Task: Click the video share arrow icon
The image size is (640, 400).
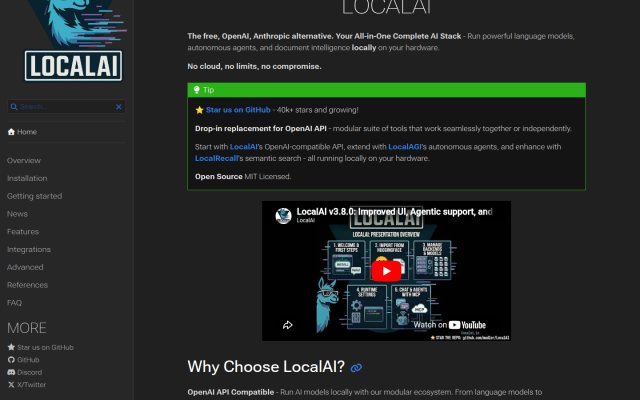Action: pyautogui.click(x=288, y=325)
